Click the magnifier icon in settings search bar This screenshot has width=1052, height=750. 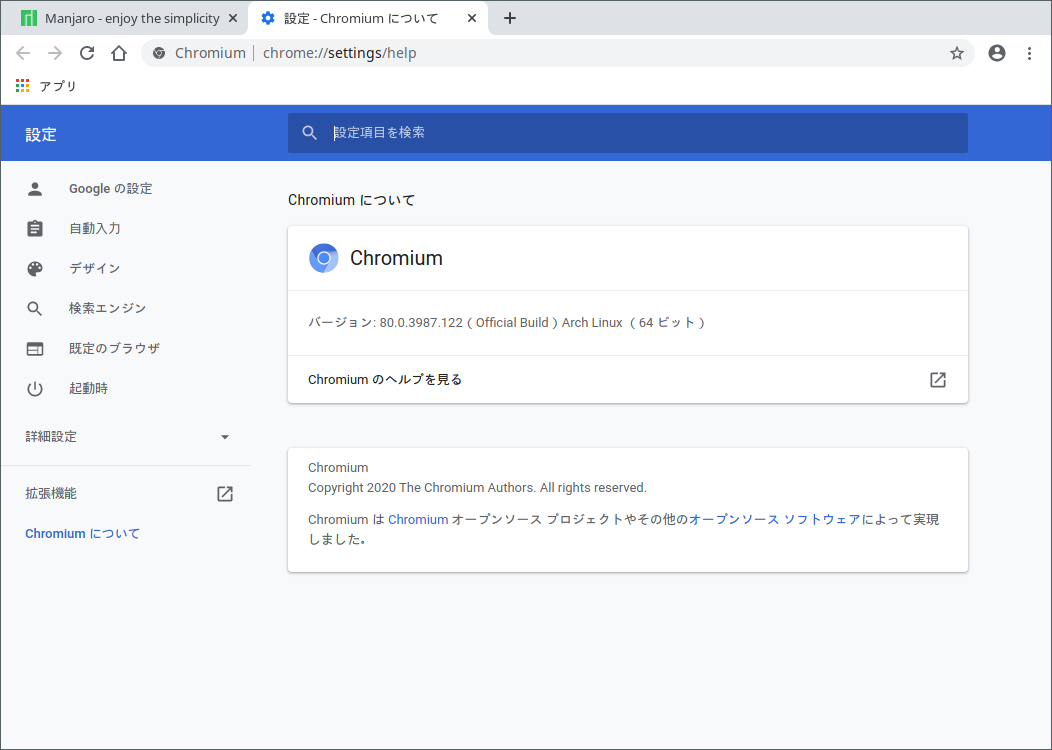[x=309, y=133]
